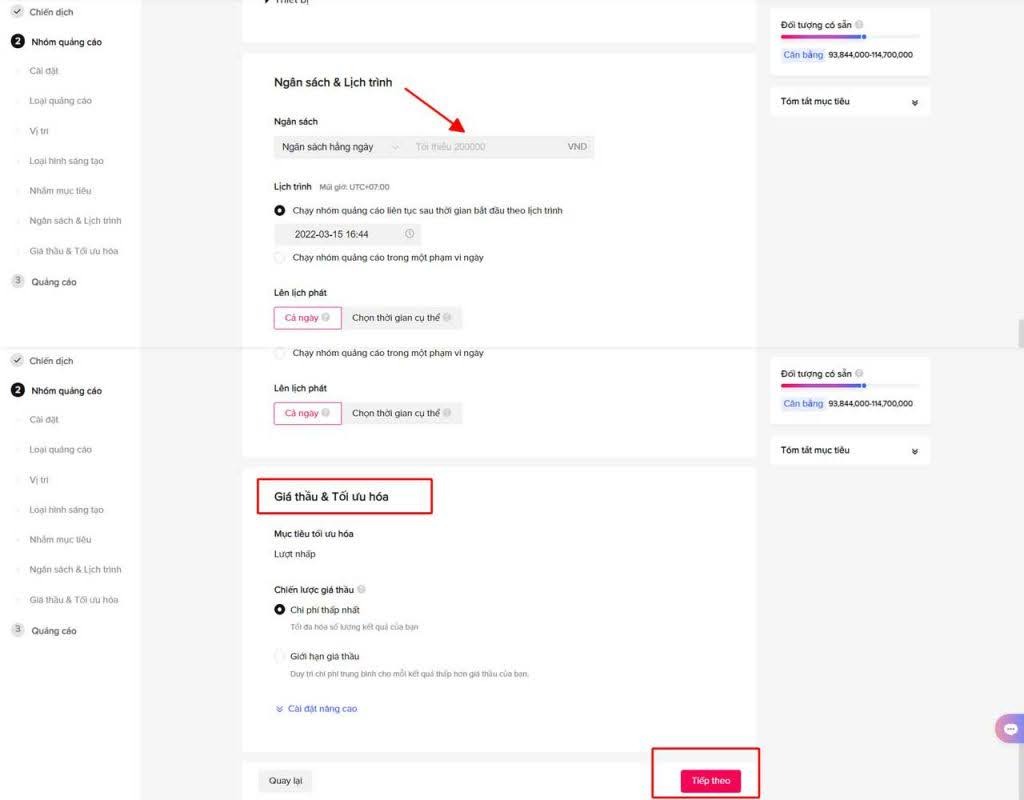Click the info icon beside Chiến lược giá thầu
The height and width of the screenshot is (800, 1024).
click(x=361, y=590)
